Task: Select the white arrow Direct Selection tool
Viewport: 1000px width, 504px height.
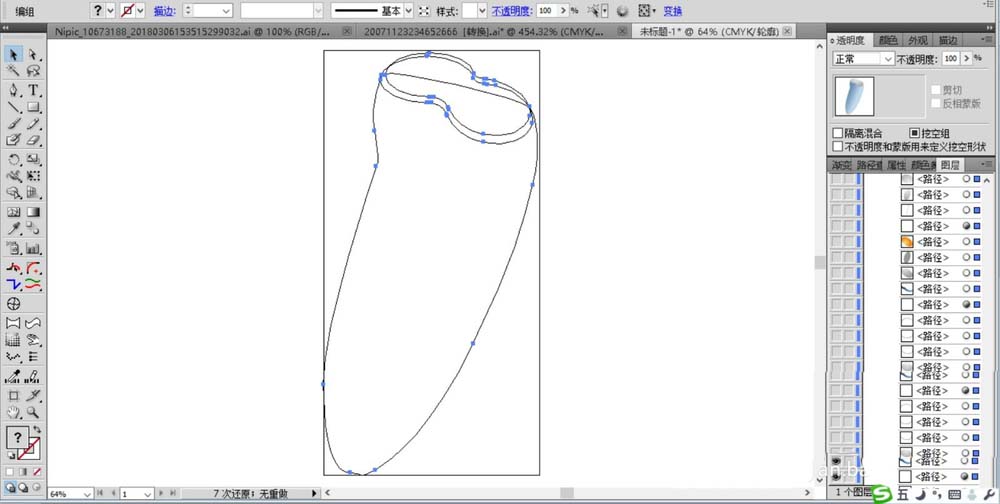Action: tap(33, 55)
